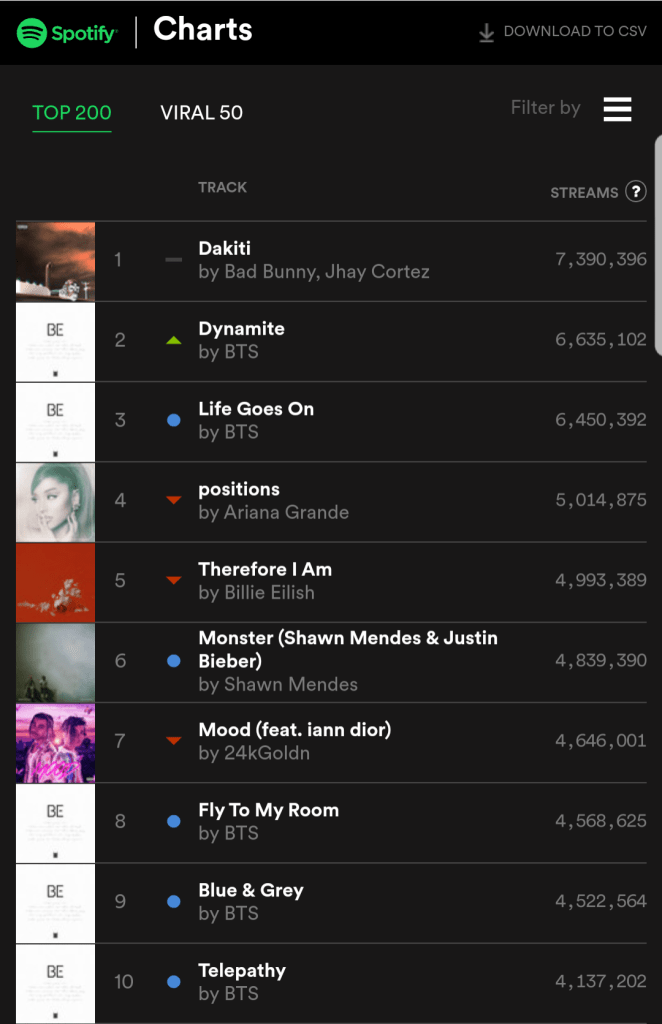Viewport: 662px width, 1024px height.
Task: Switch to the TOP 200 tab
Action: [x=72, y=112]
